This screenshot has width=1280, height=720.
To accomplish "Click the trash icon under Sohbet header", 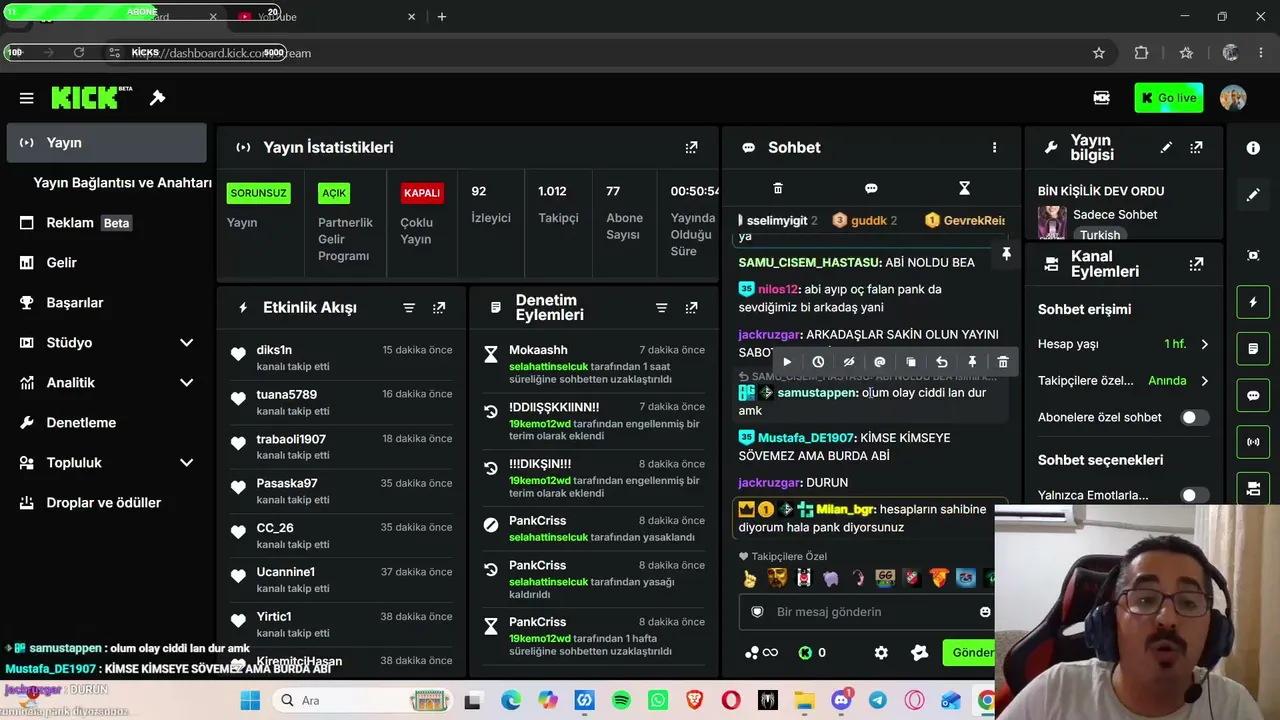I will tap(778, 188).
